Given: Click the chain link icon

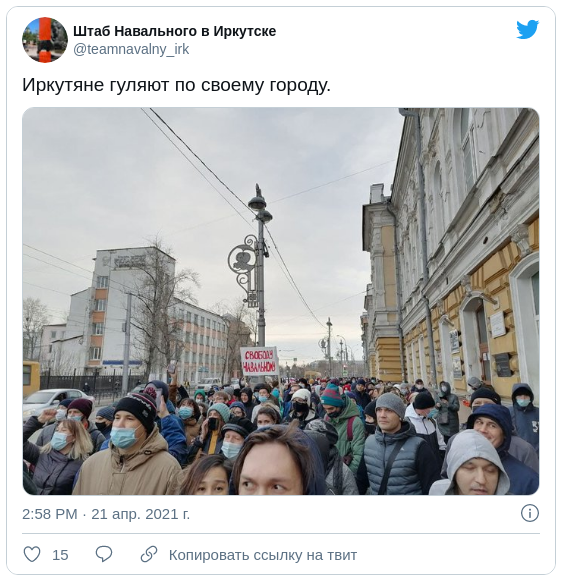Looking at the screenshot, I should pos(149,554).
